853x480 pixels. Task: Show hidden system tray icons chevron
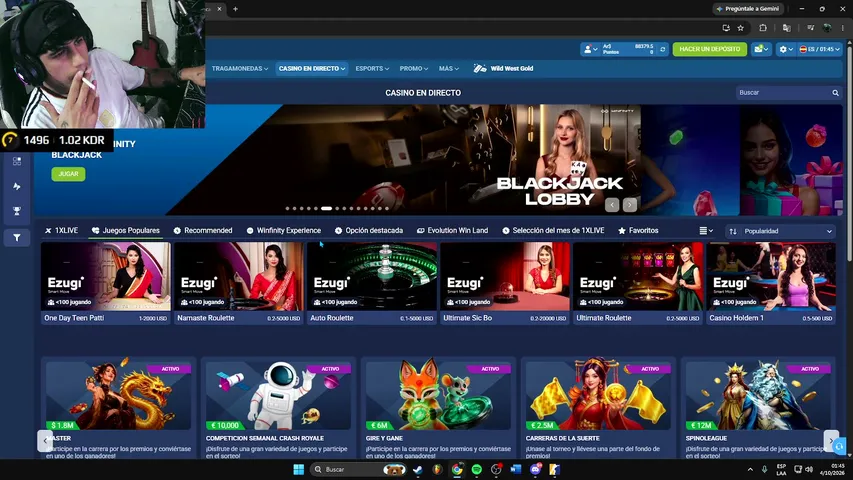pos(750,469)
